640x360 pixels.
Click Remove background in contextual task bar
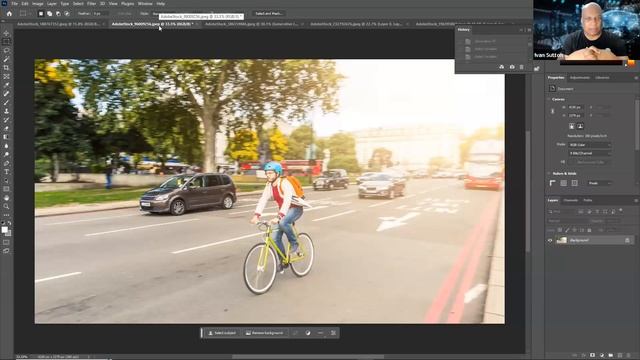click(x=264, y=333)
